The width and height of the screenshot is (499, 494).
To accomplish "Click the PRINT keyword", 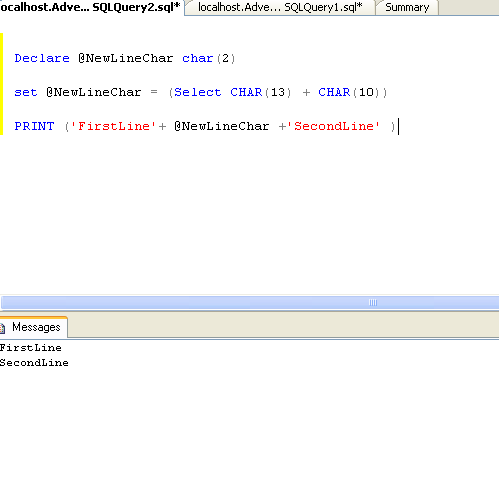I will tap(34, 126).
